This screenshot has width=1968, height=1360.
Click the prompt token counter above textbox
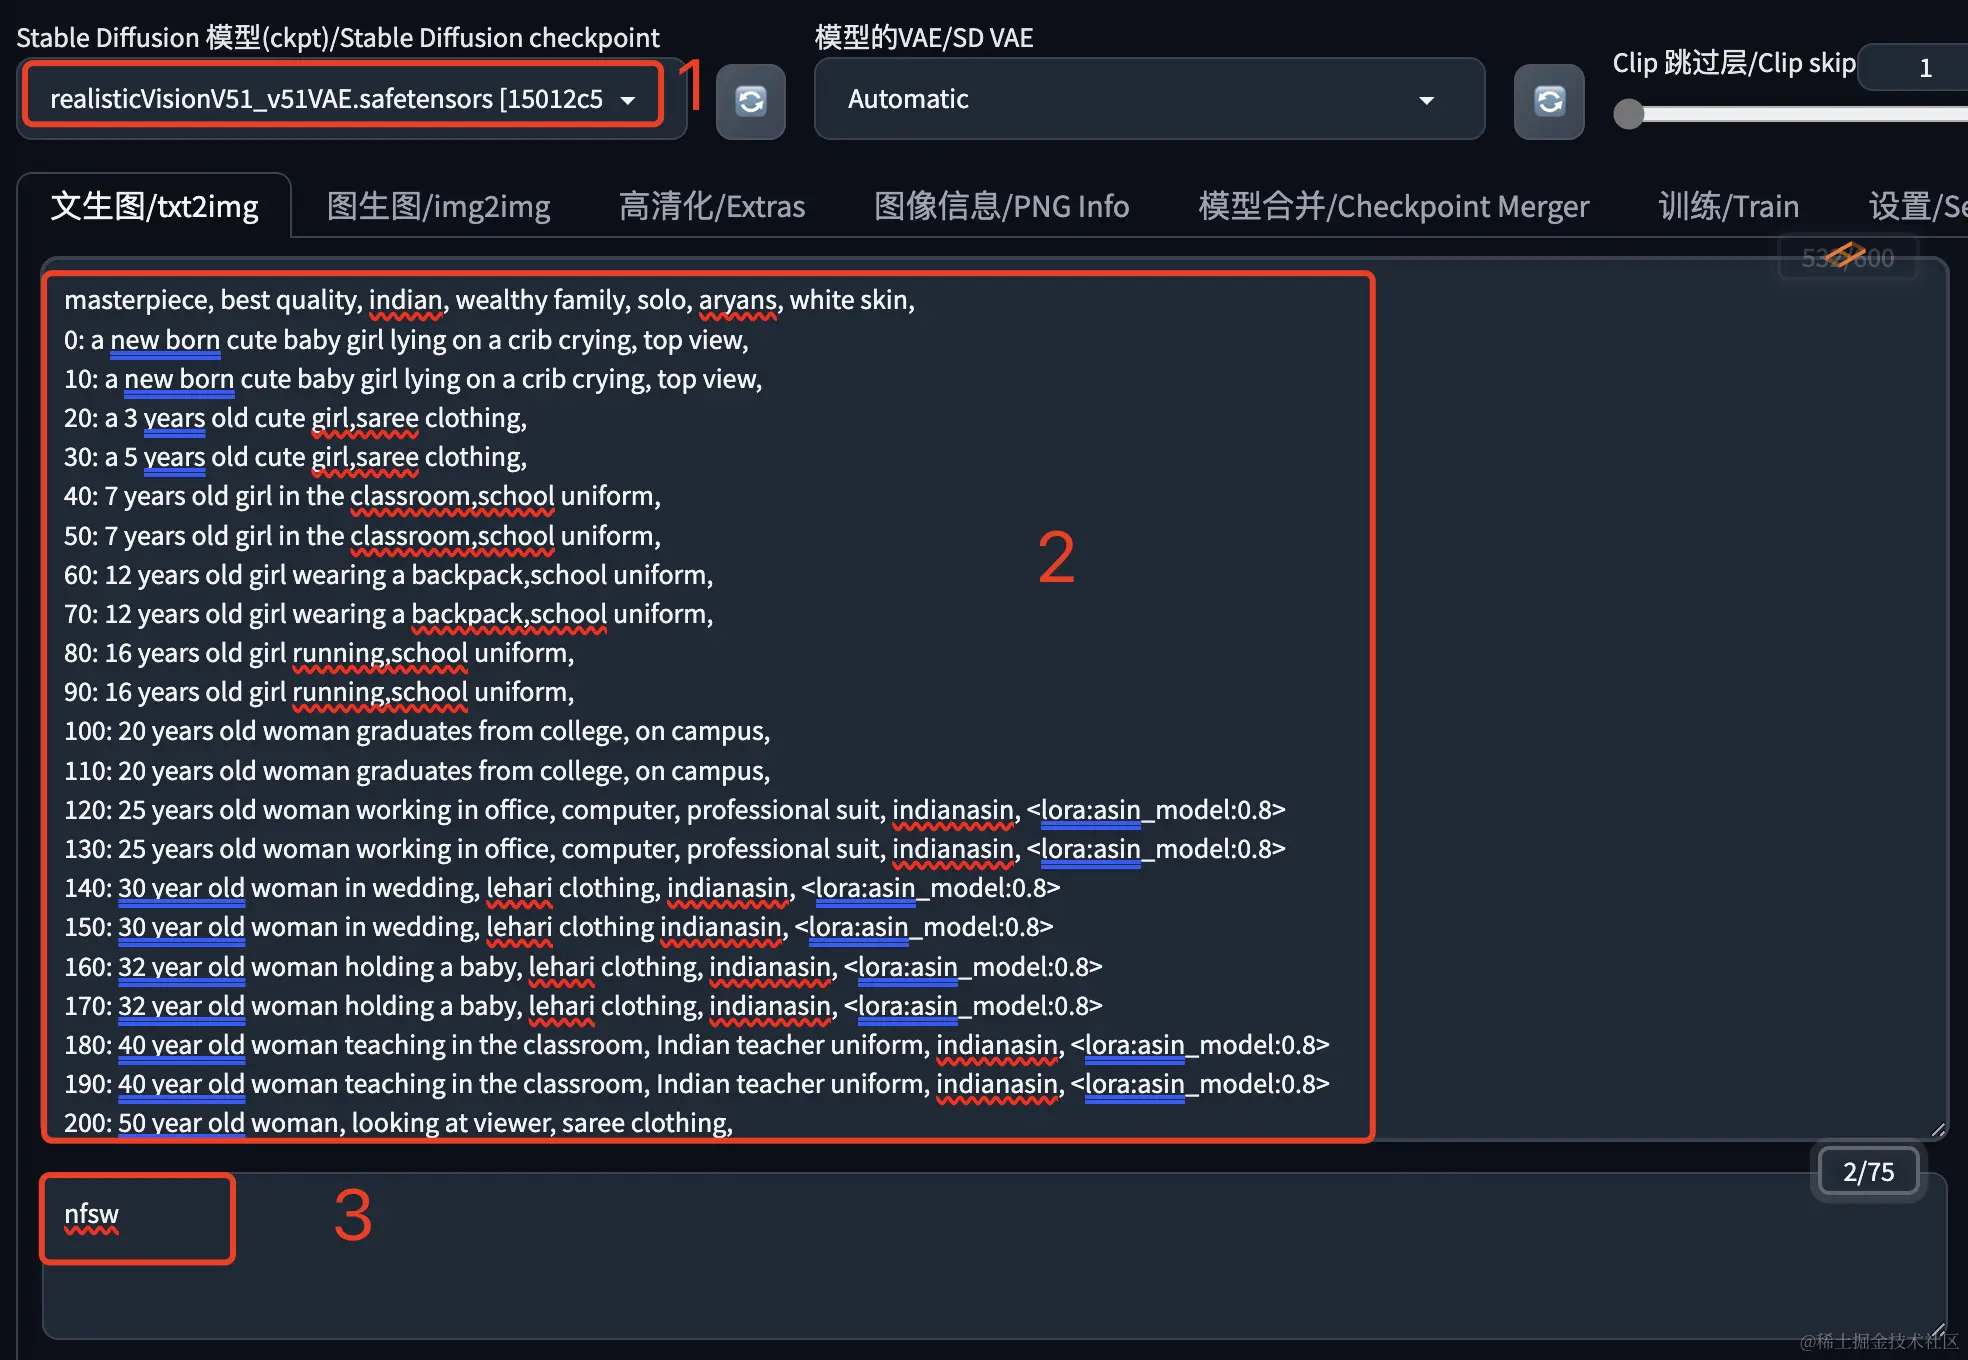[1847, 259]
